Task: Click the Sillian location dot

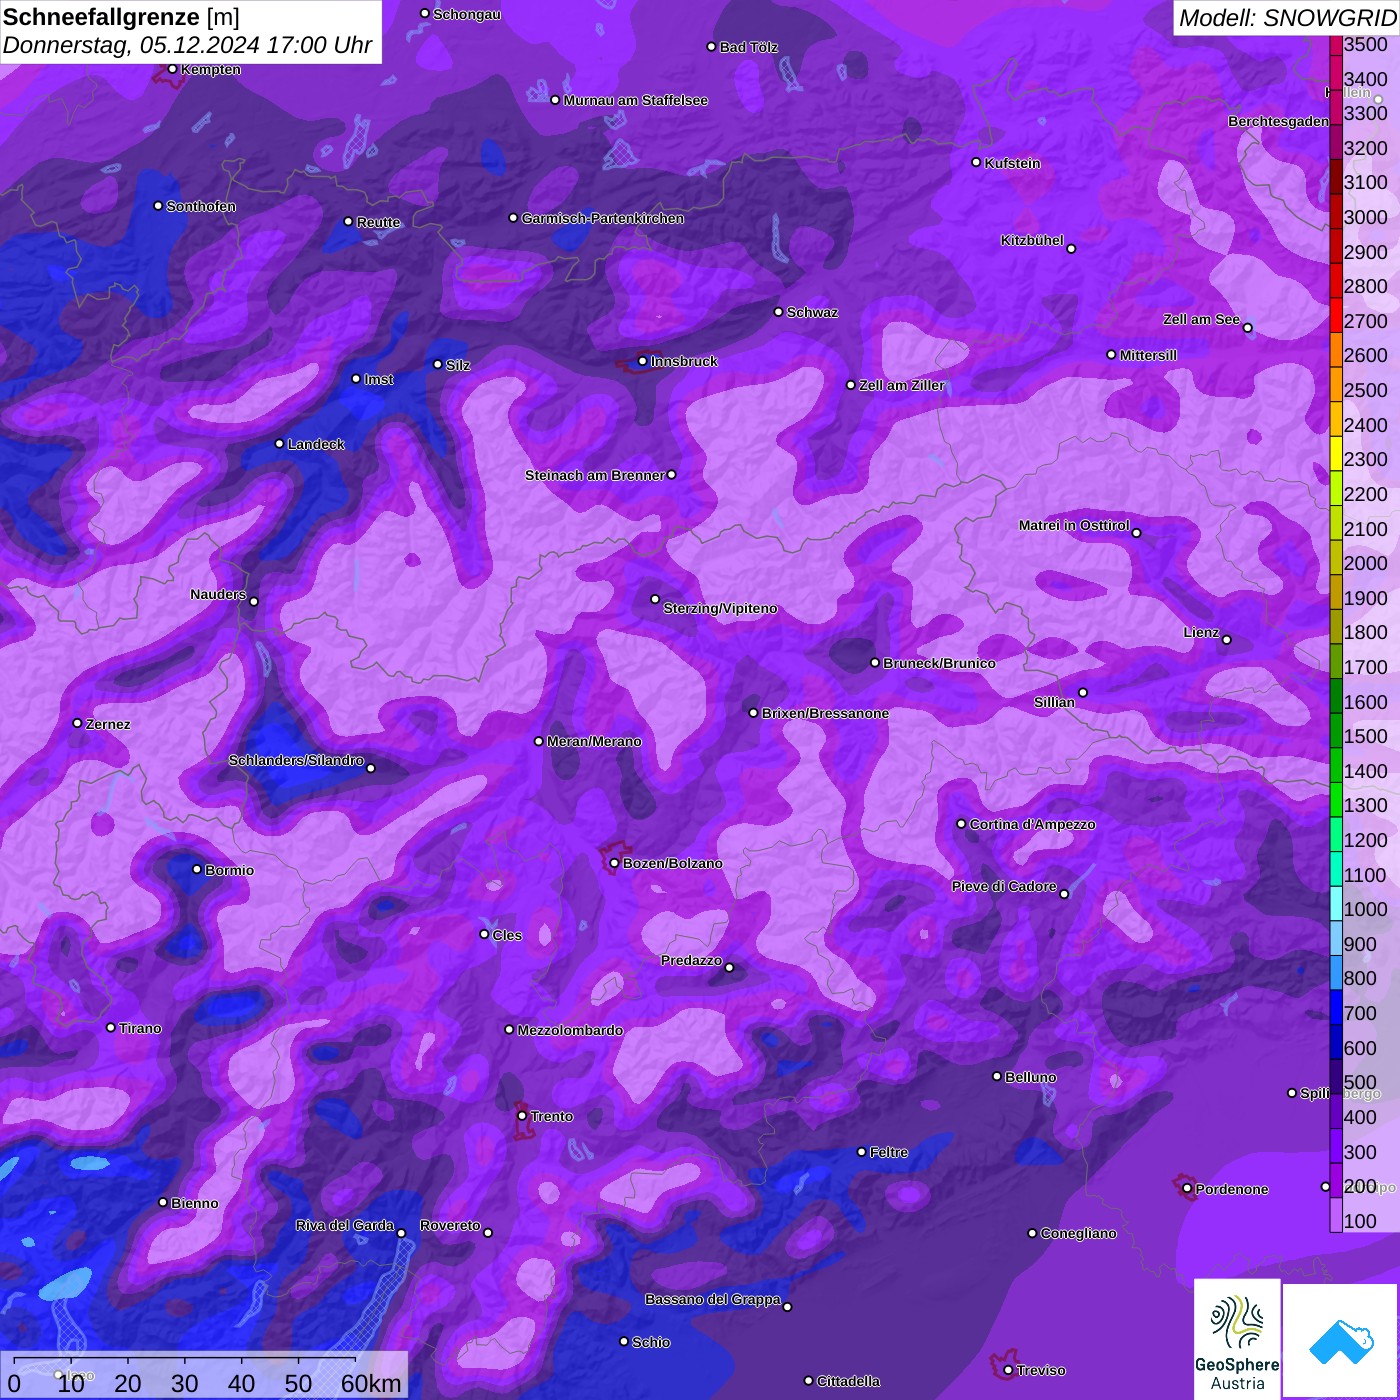Action: pos(1083,692)
